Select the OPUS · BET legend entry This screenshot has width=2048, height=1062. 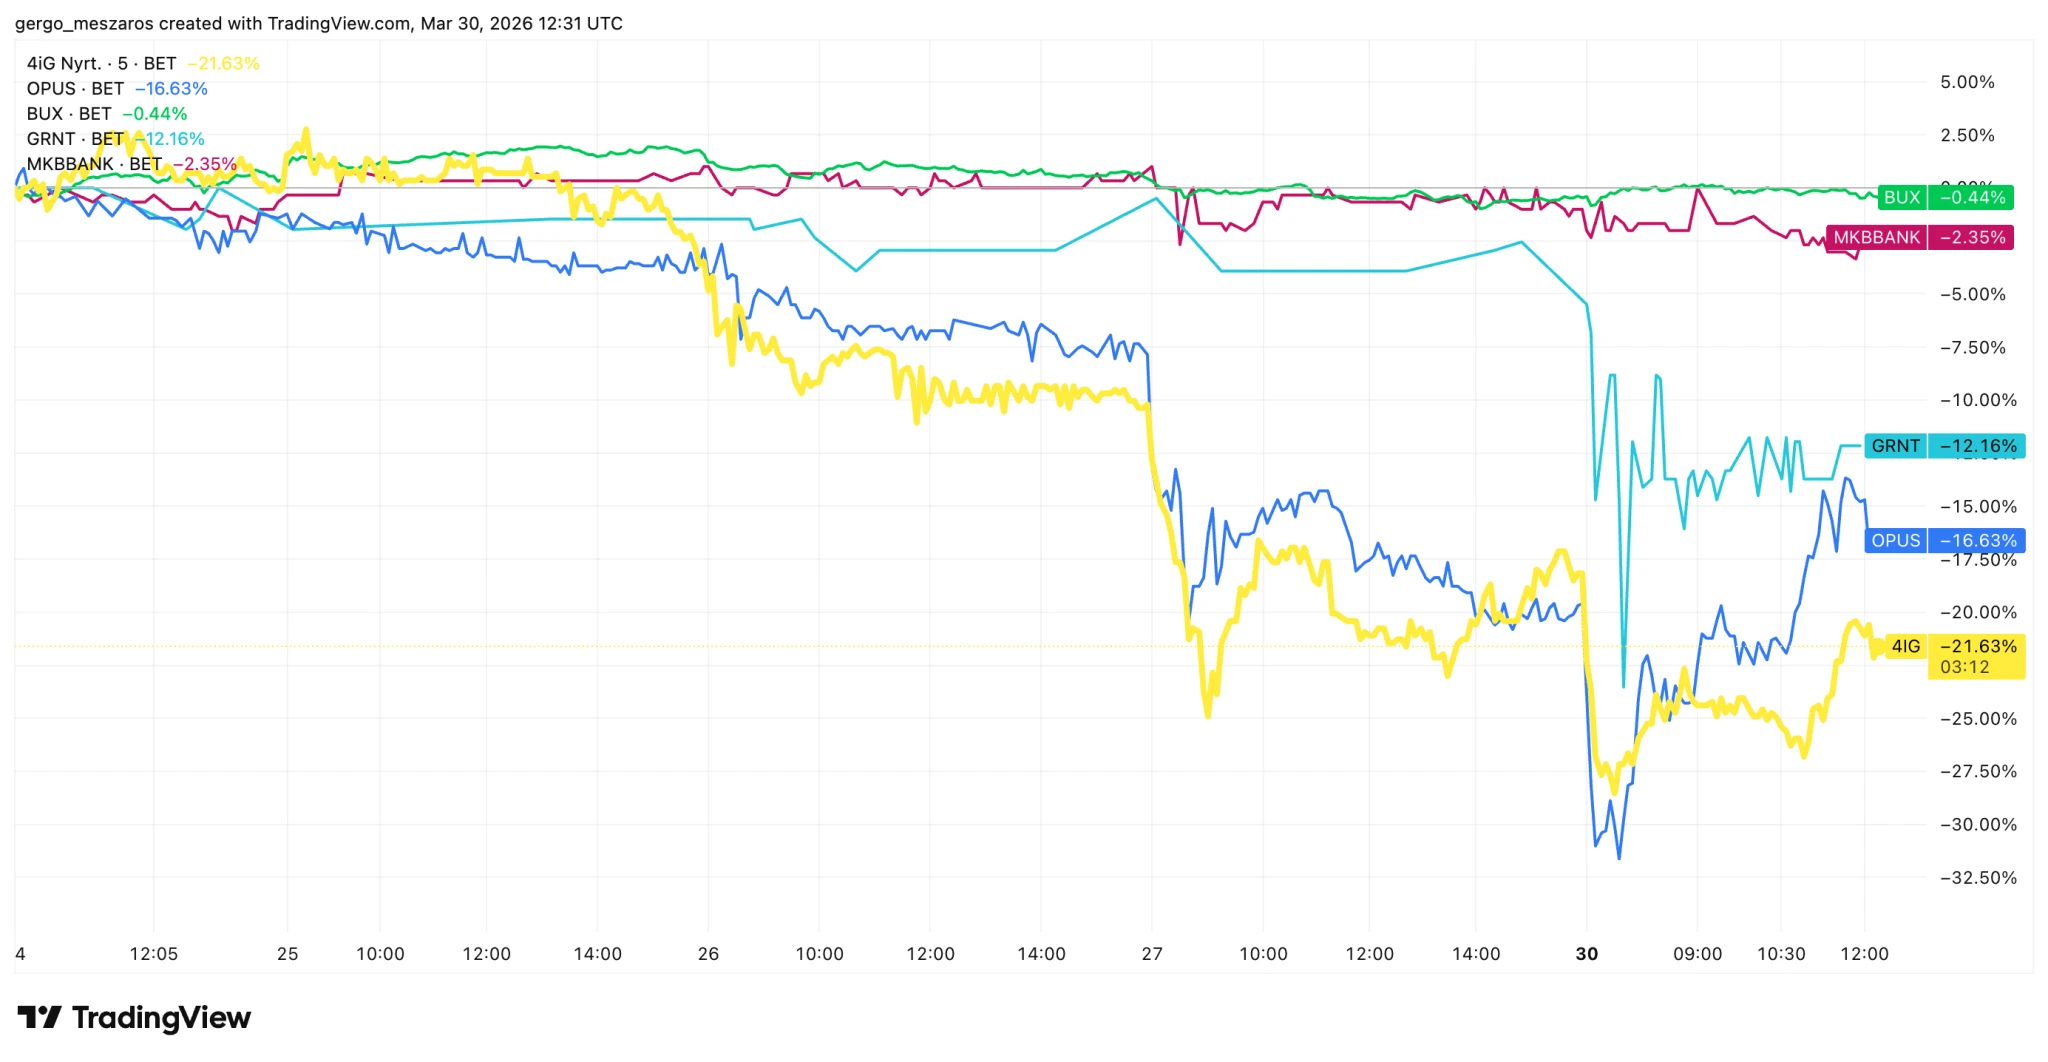pyautogui.click(x=75, y=89)
